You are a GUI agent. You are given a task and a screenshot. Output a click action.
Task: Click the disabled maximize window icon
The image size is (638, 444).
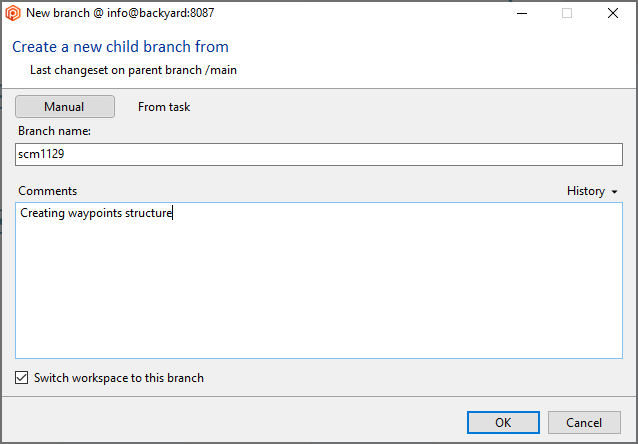567,13
